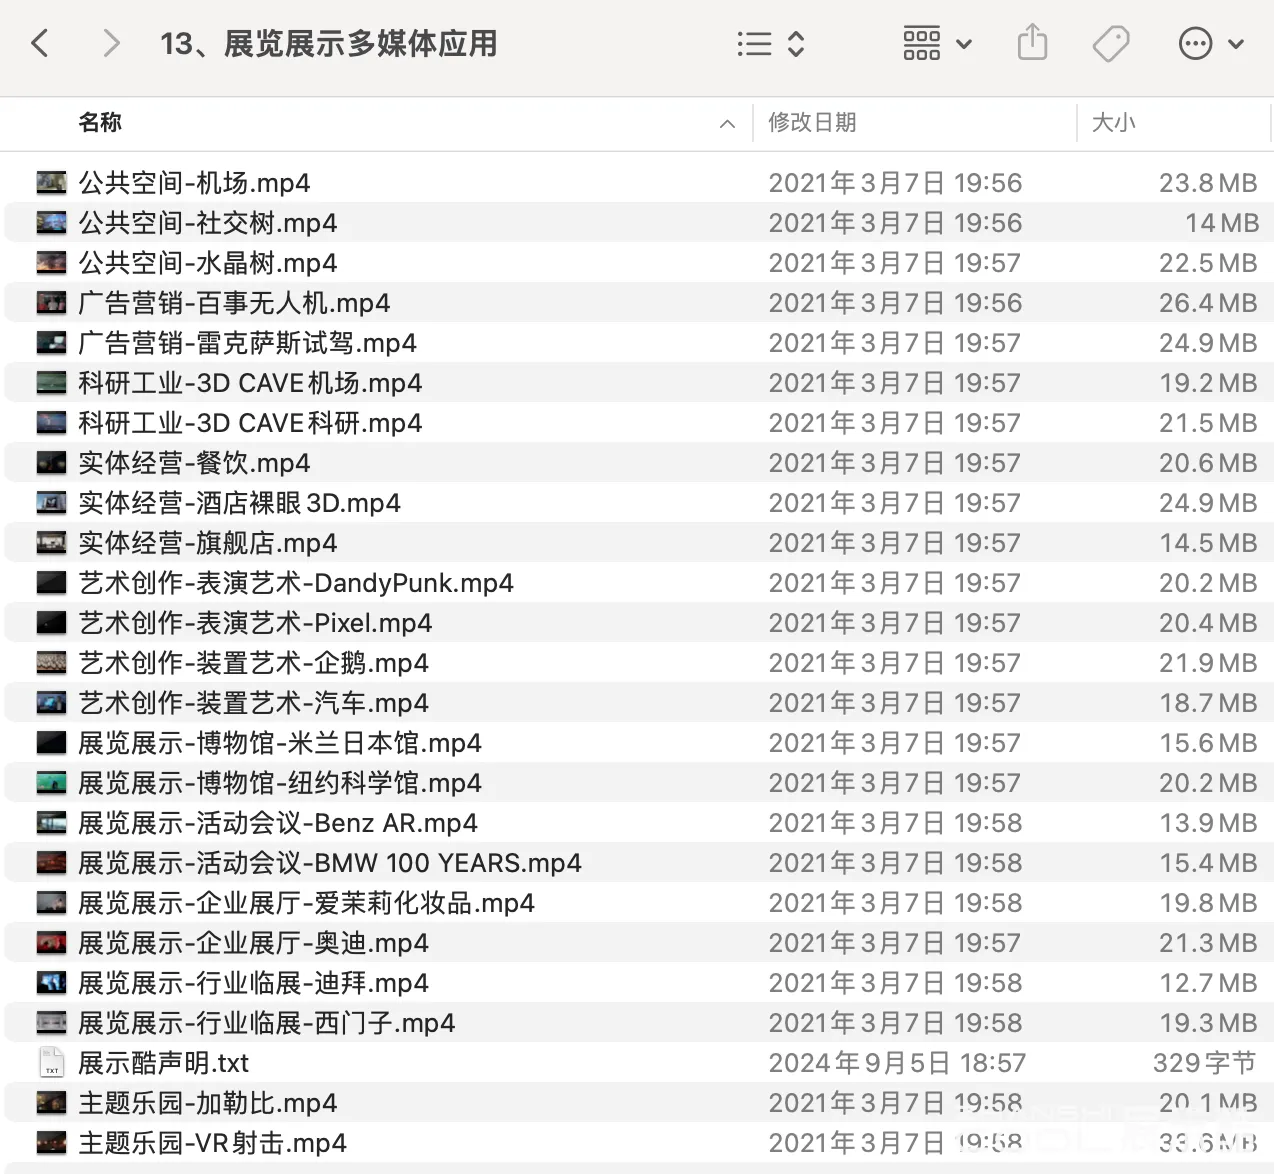Click the Tags icon in toolbar
This screenshot has width=1274, height=1174.
(1110, 44)
